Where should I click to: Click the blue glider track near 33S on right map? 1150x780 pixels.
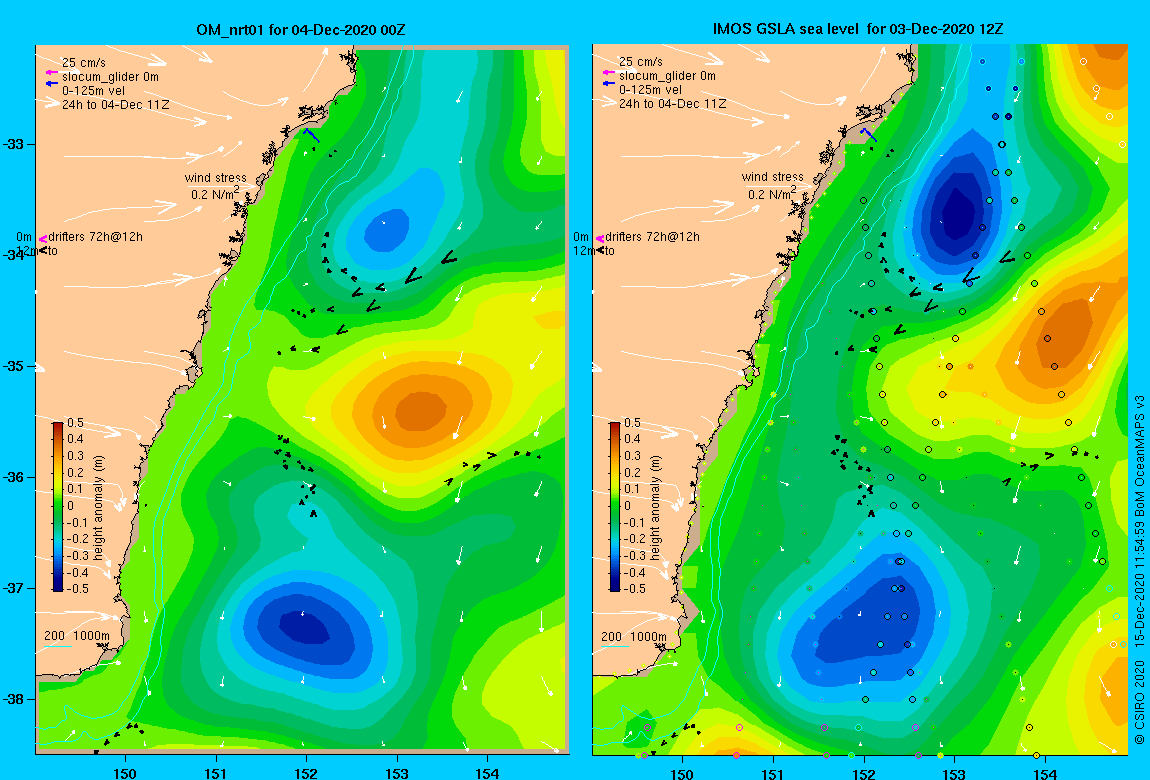point(869,135)
